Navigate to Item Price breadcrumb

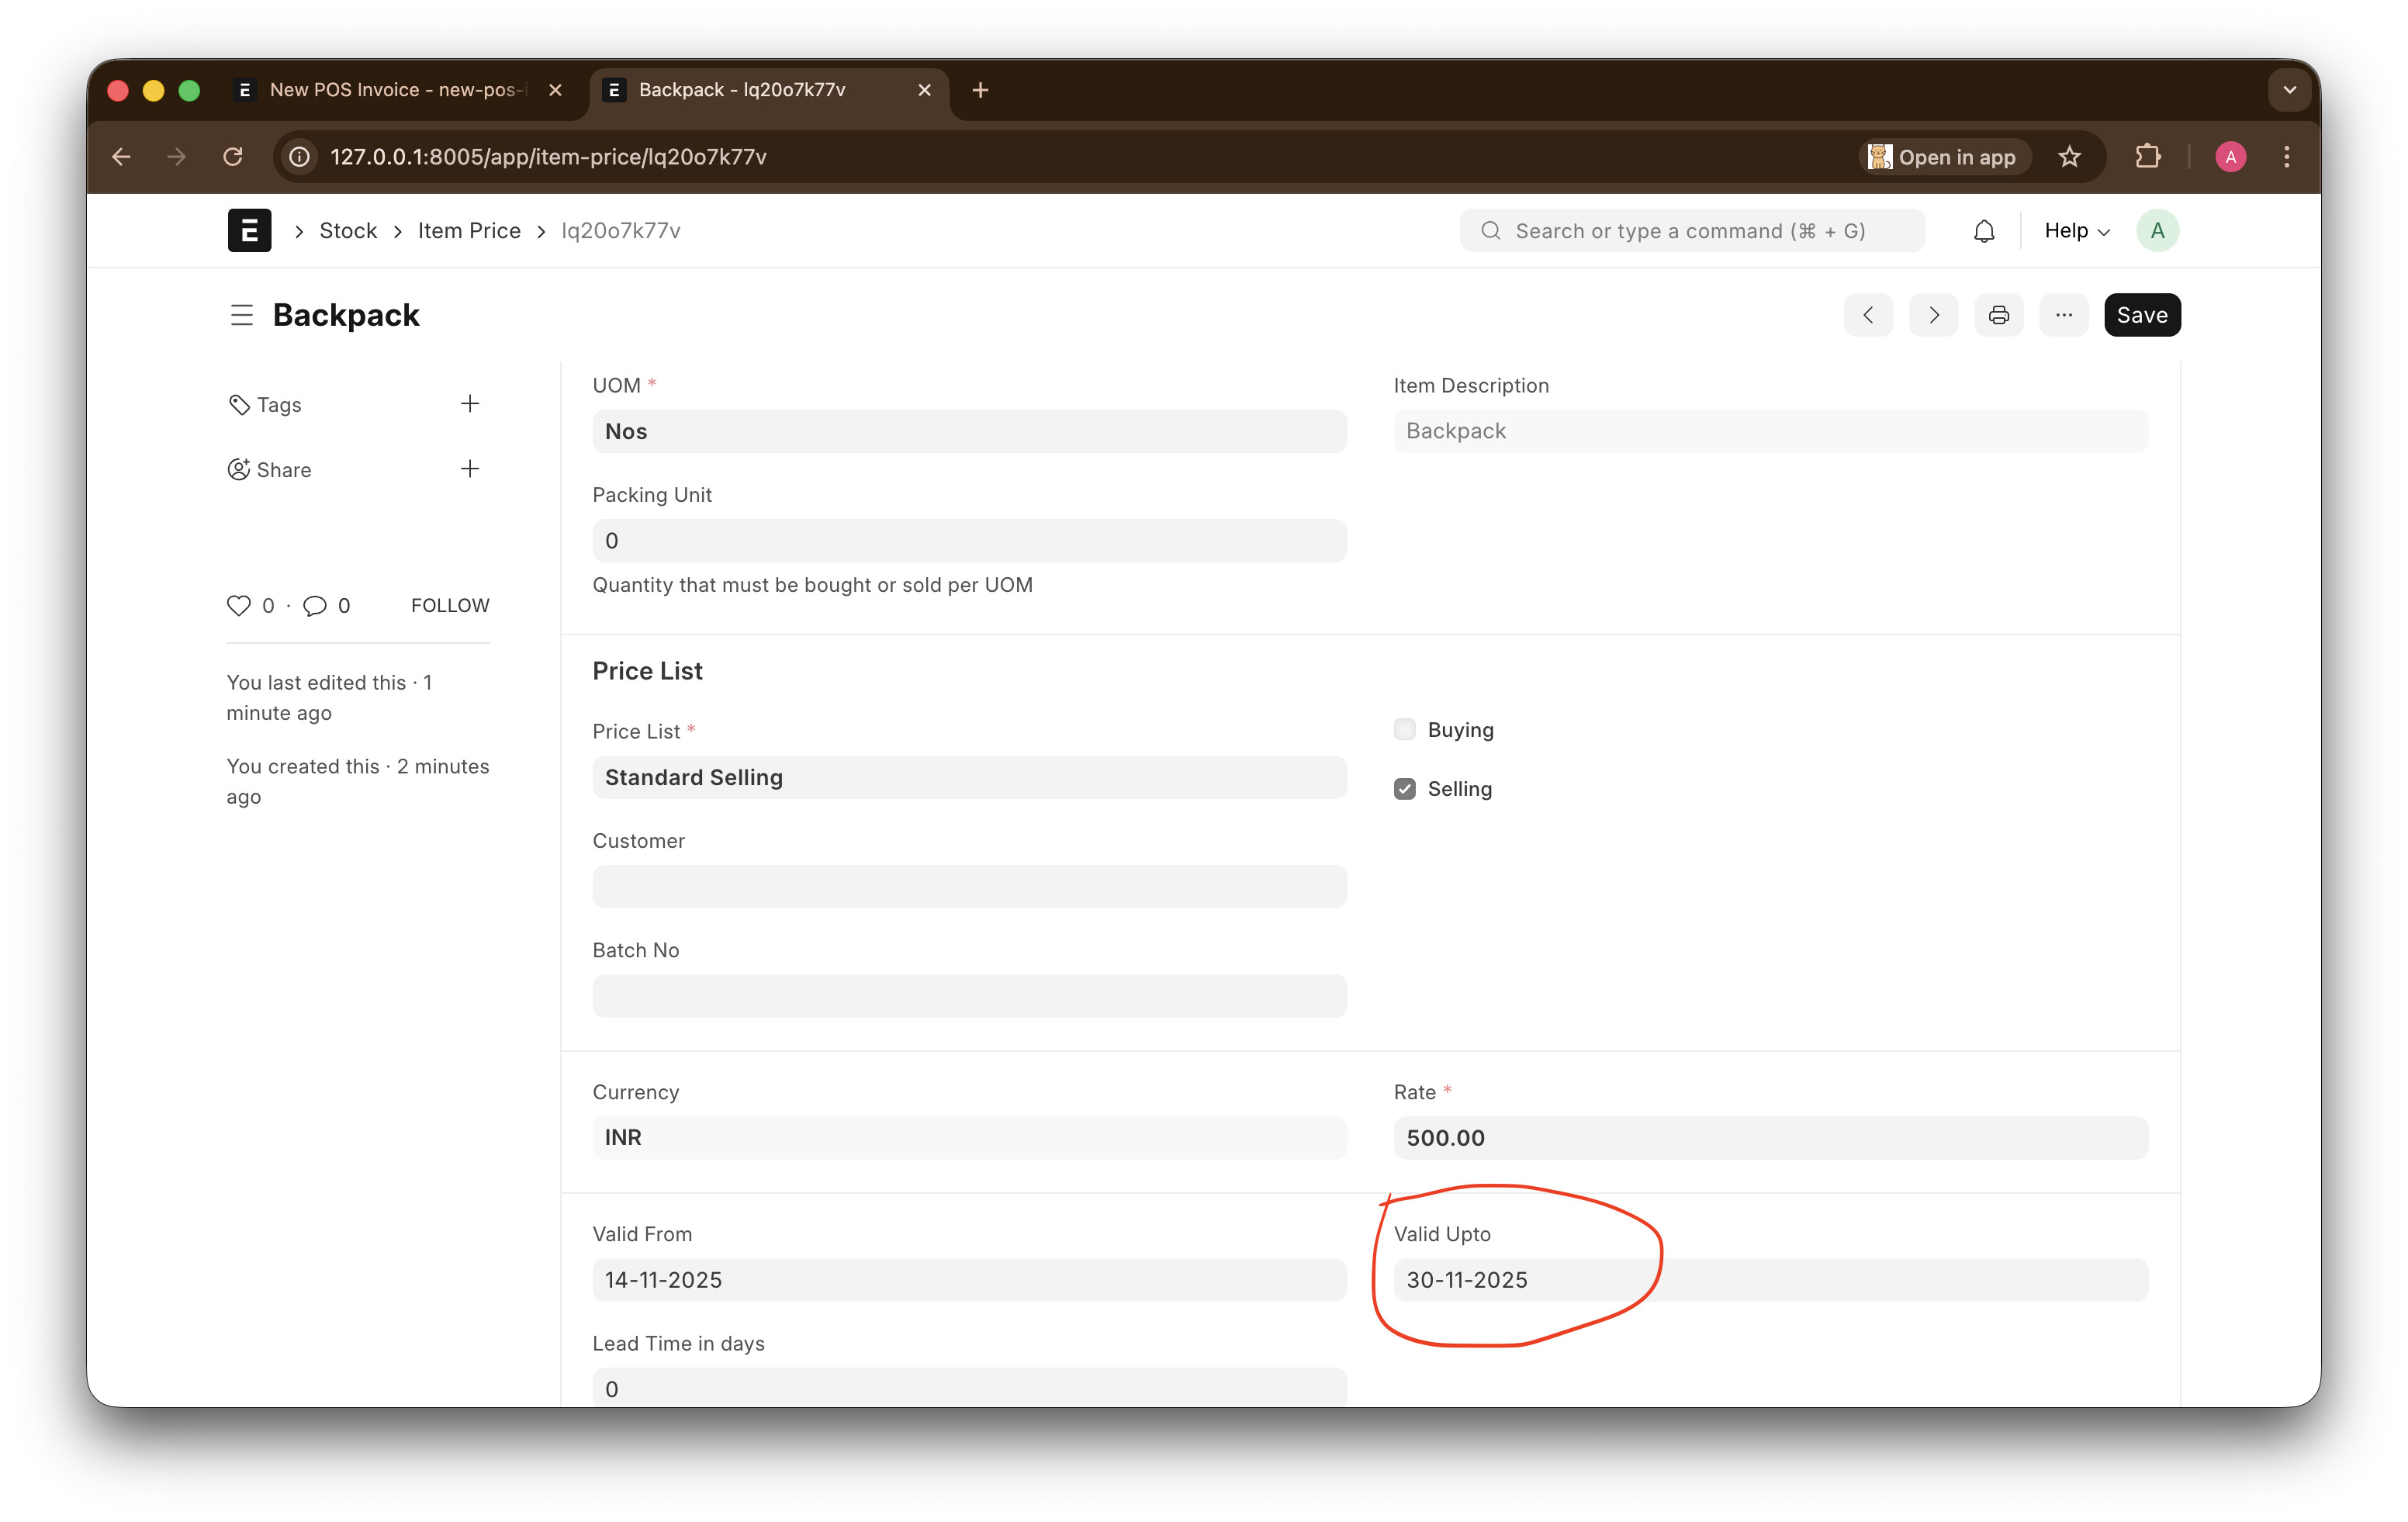[469, 231]
